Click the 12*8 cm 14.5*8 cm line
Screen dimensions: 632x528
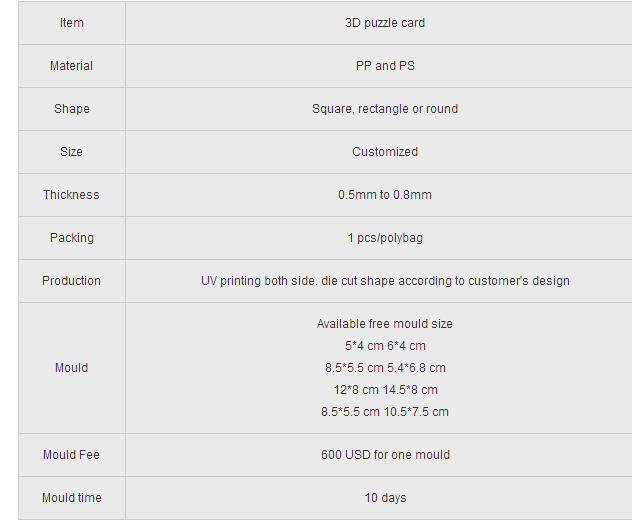pyautogui.click(x=385, y=390)
